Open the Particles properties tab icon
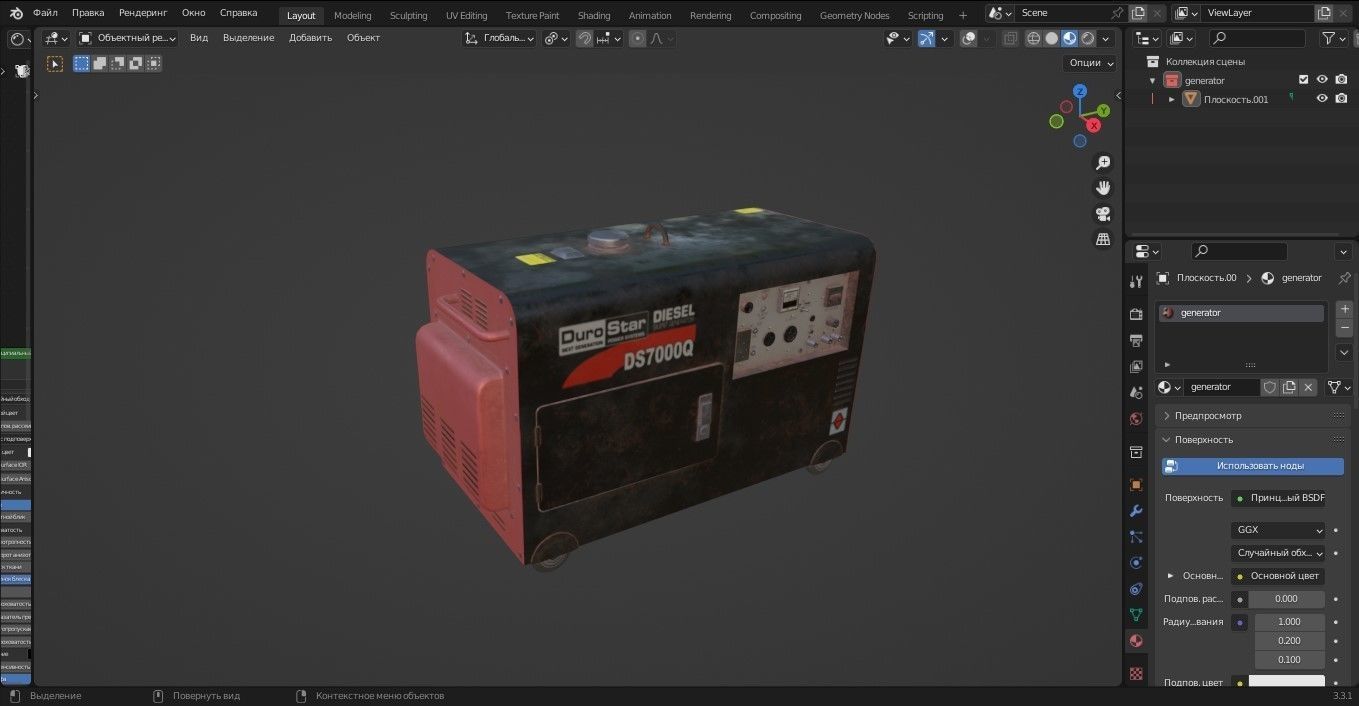The height and width of the screenshot is (706, 1359). tap(1136, 537)
